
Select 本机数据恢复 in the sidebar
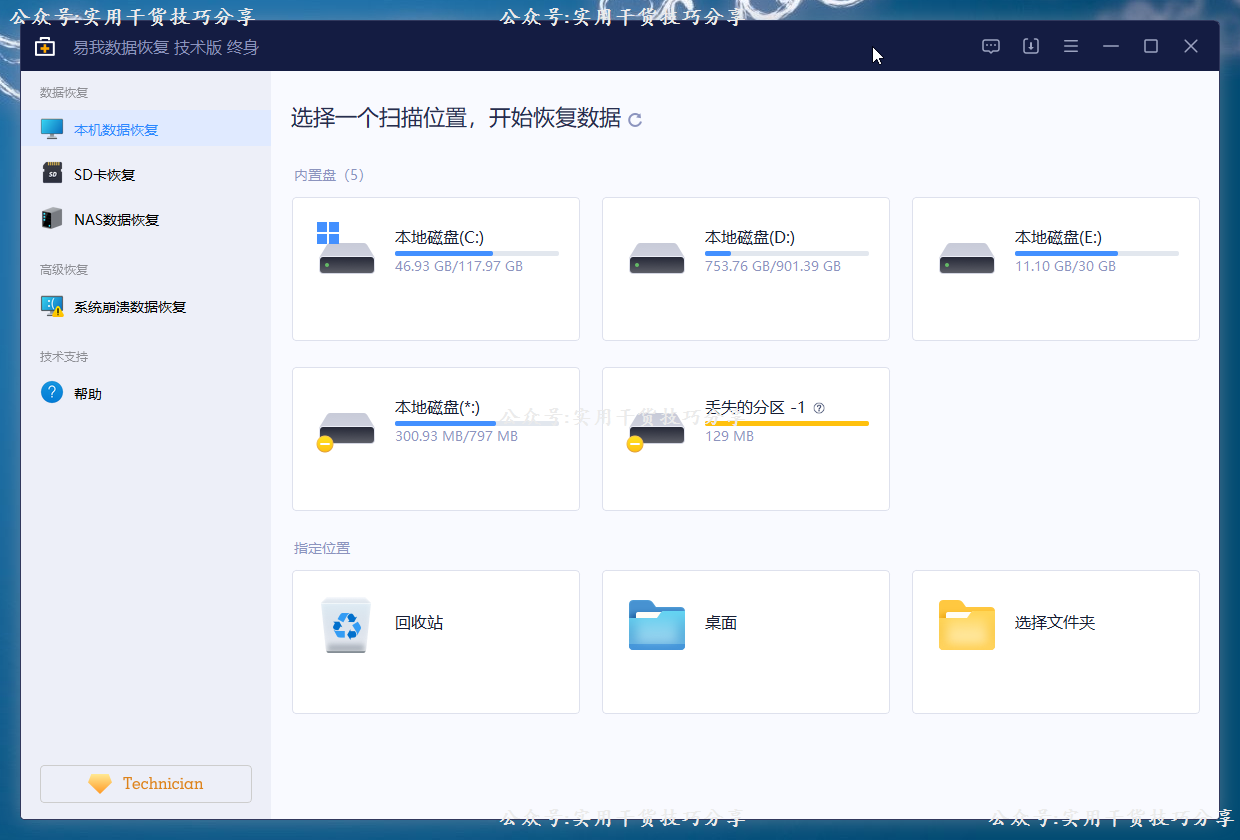(x=116, y=130)
